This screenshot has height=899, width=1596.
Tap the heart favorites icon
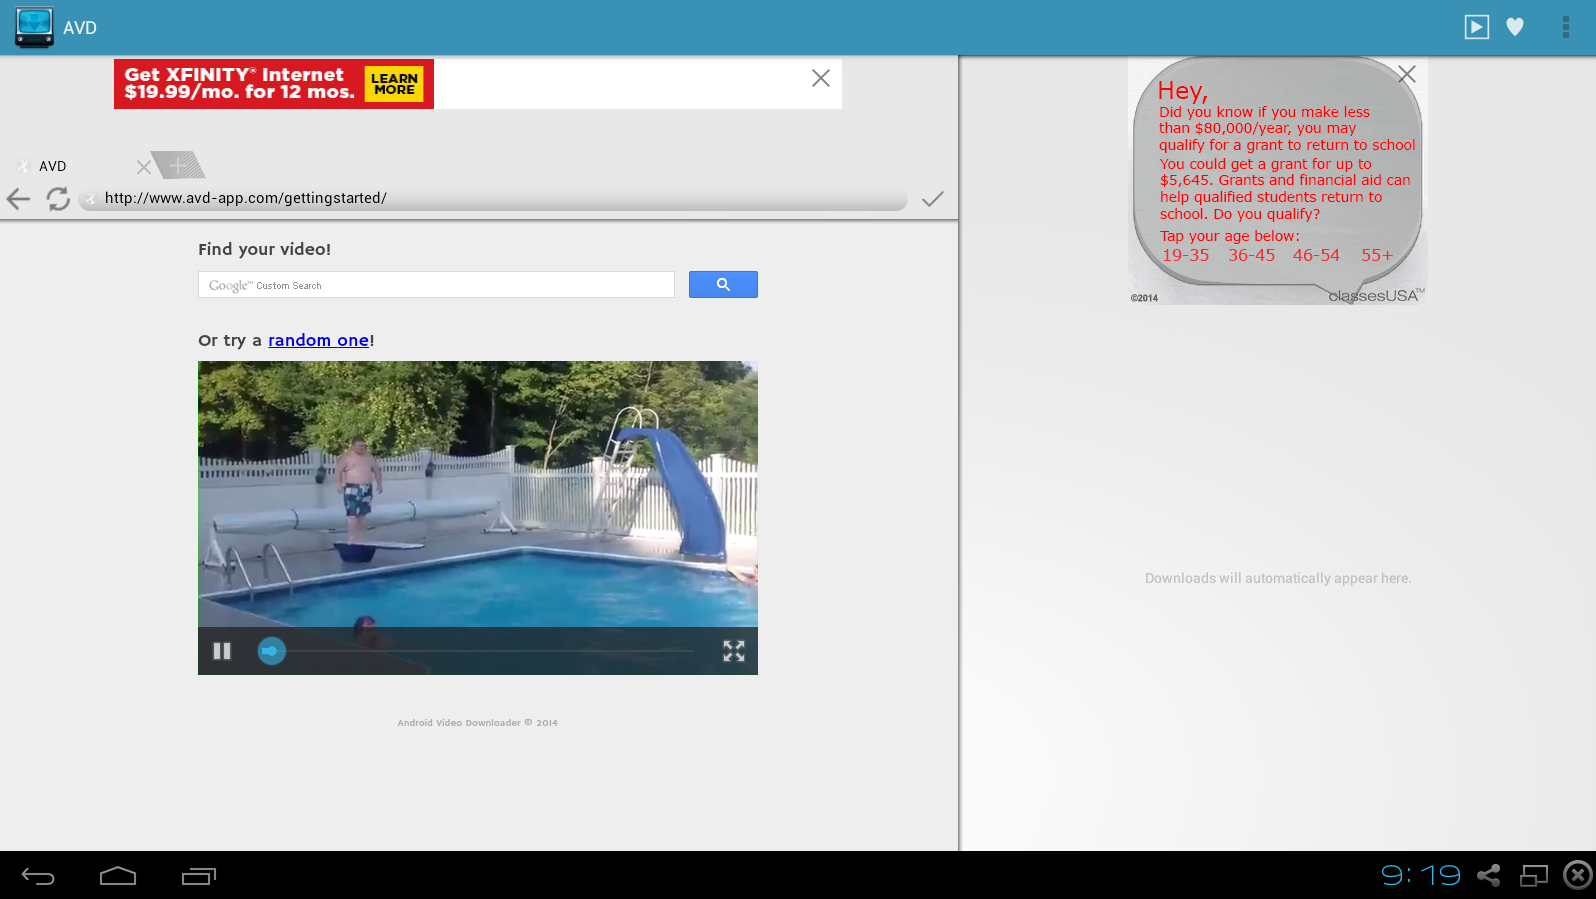point(1515,27)
